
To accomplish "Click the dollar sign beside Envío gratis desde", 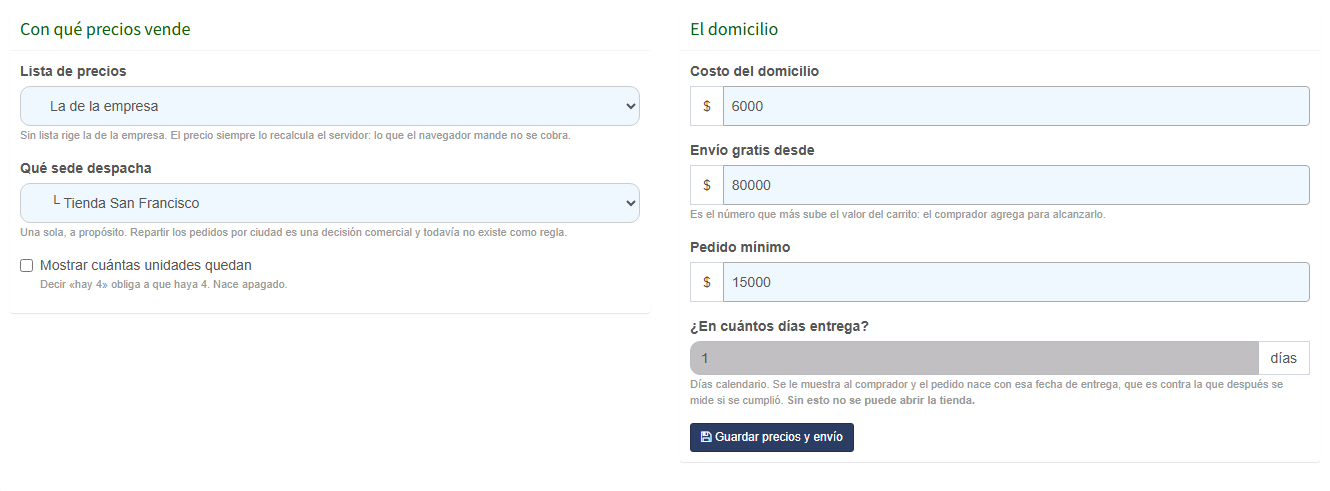I will (x=707, y=185).
